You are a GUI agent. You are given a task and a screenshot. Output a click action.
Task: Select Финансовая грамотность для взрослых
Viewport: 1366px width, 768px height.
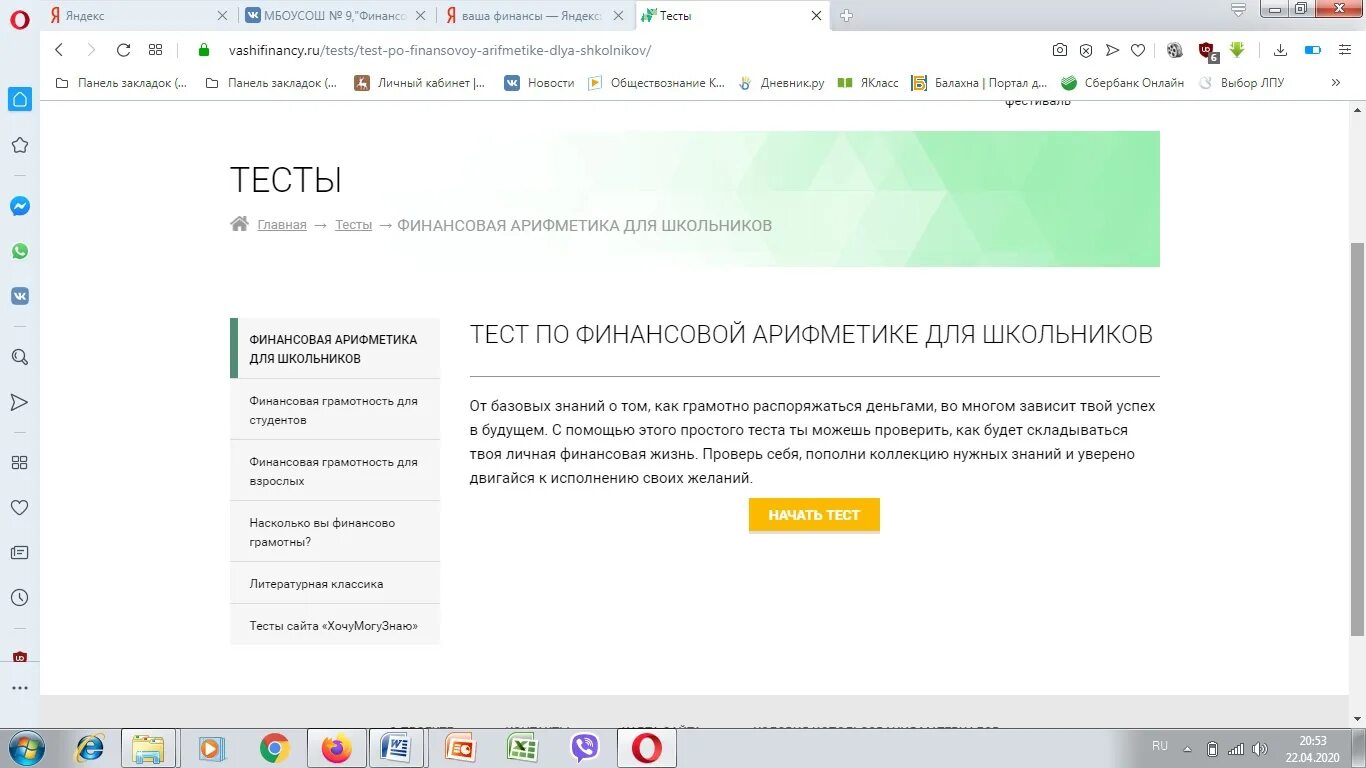click(335, 471)
